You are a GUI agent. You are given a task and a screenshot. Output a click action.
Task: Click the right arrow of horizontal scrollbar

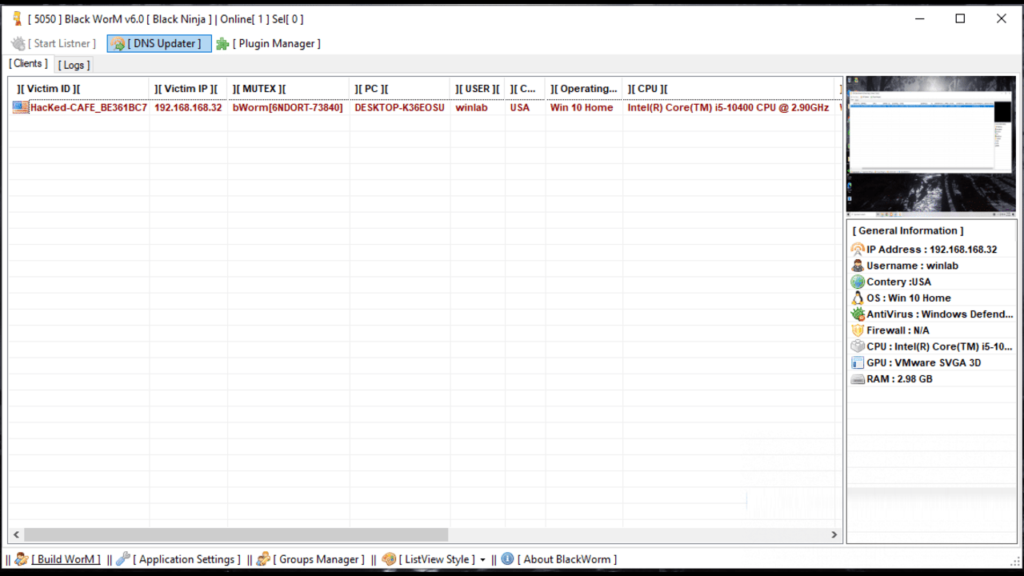click(834, 534)
